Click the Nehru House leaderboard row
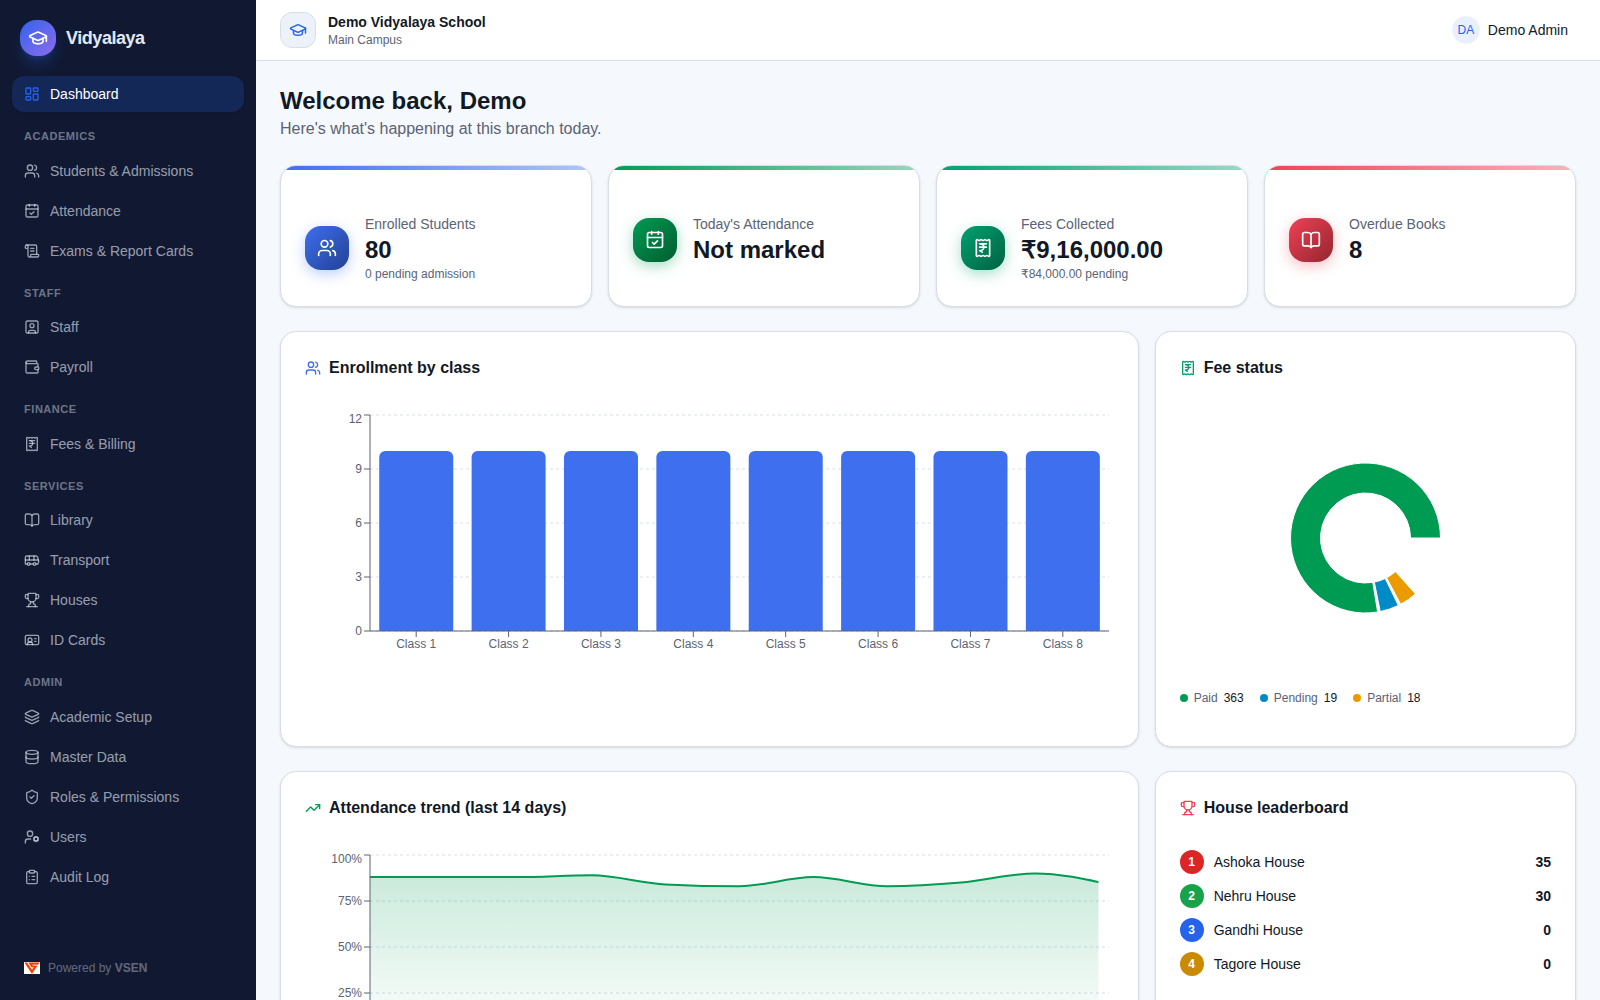The image size is (1600, 1000). (x=1365, y=896)
